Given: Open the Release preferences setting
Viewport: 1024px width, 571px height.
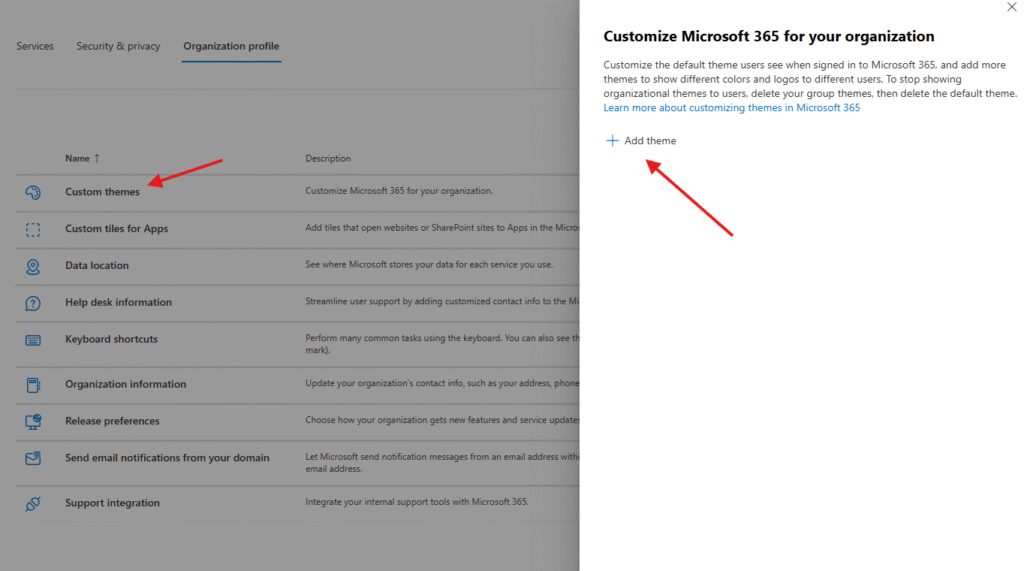Looking at the screenshot, I should (112, 421).
